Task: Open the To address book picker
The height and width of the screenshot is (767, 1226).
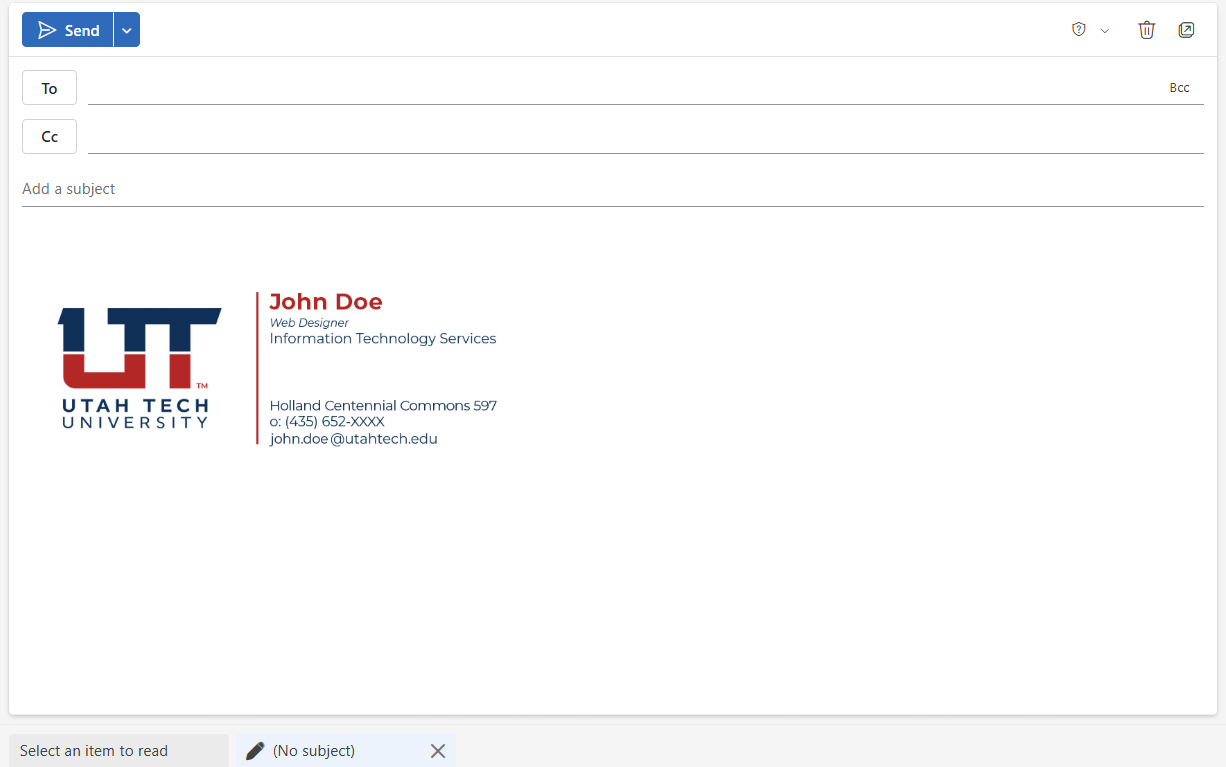Action: click(49, 87)
